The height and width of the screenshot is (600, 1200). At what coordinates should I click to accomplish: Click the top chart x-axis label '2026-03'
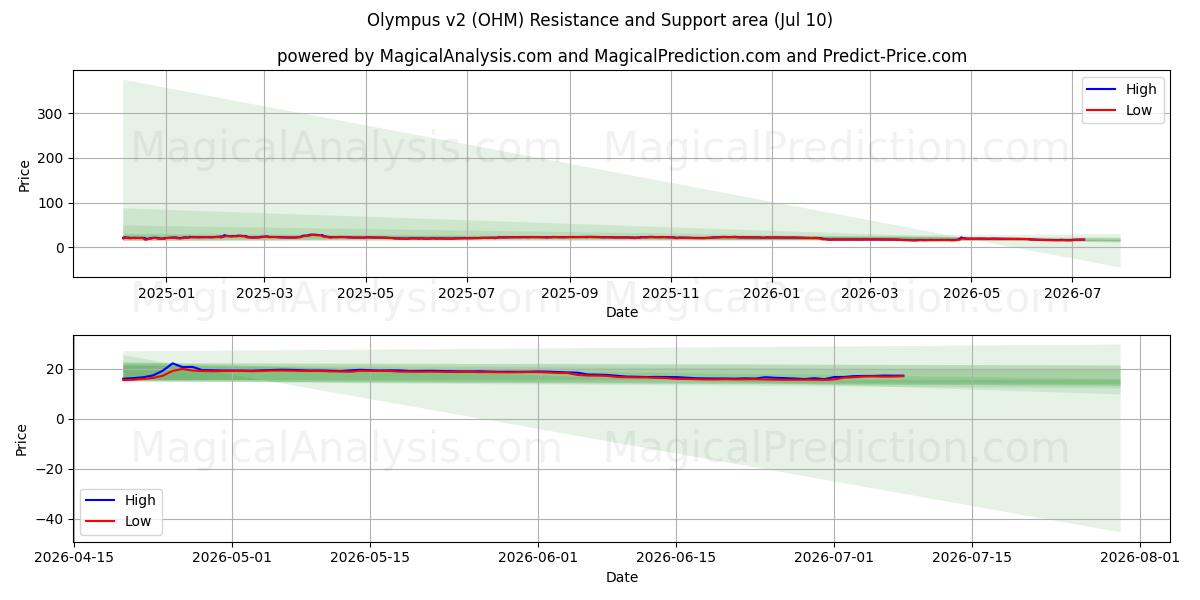(870, 294)
